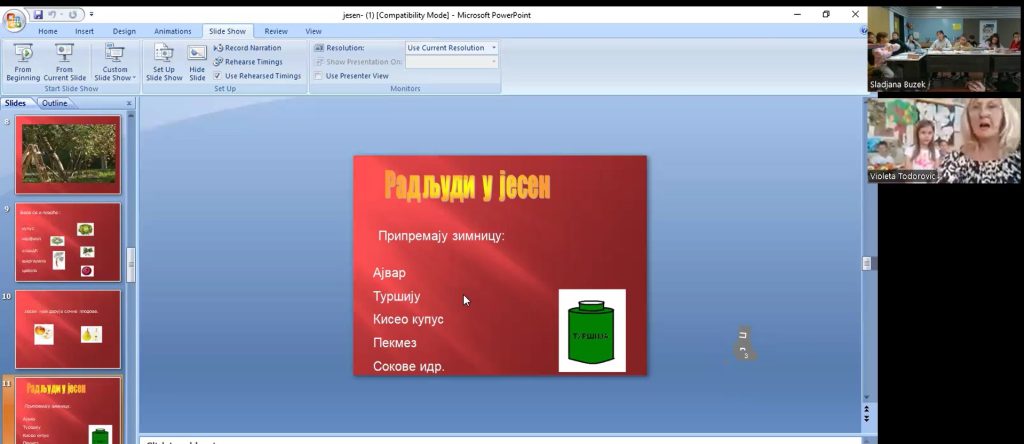Click Record Narration button

tap(247, 48)
